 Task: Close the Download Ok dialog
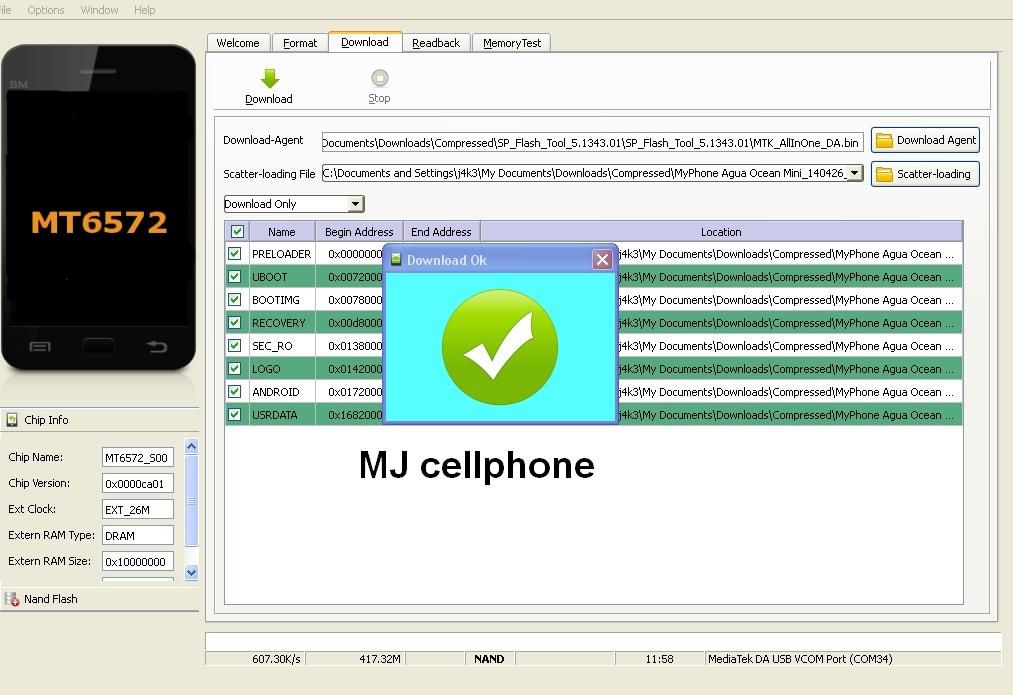pyautogui.click(x=602, y=260)
